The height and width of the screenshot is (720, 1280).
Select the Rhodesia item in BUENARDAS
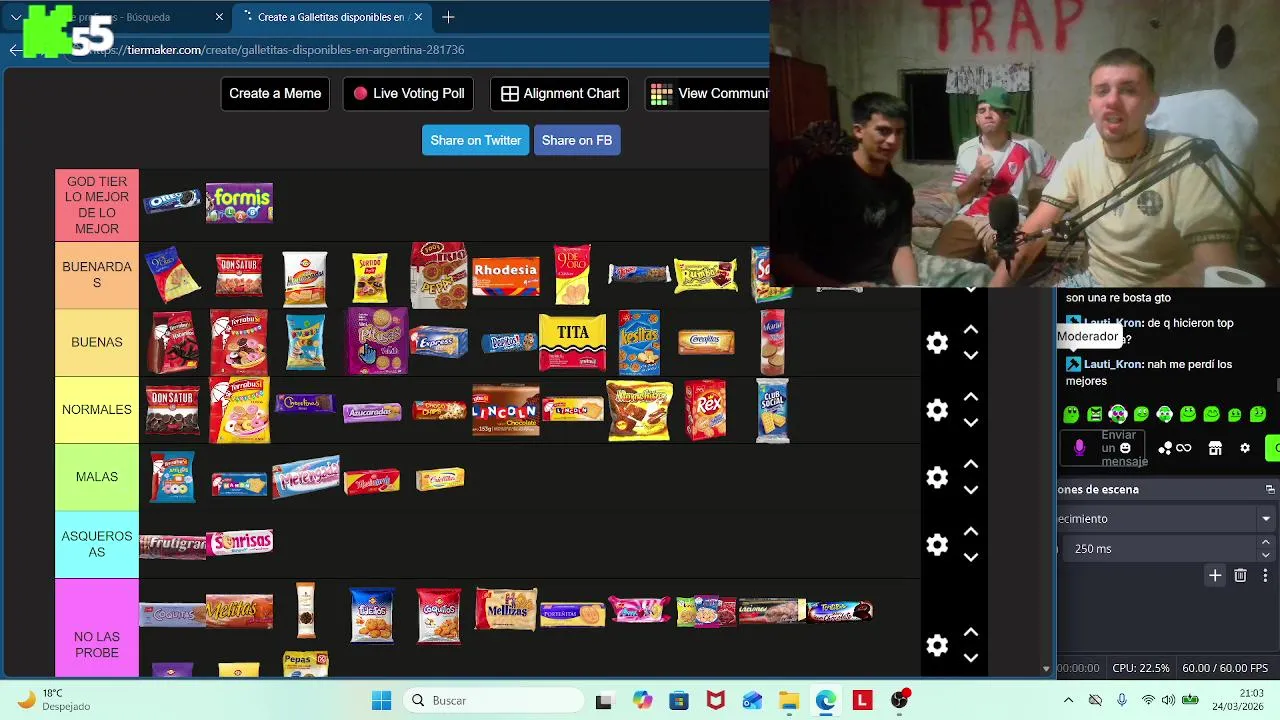506,275
